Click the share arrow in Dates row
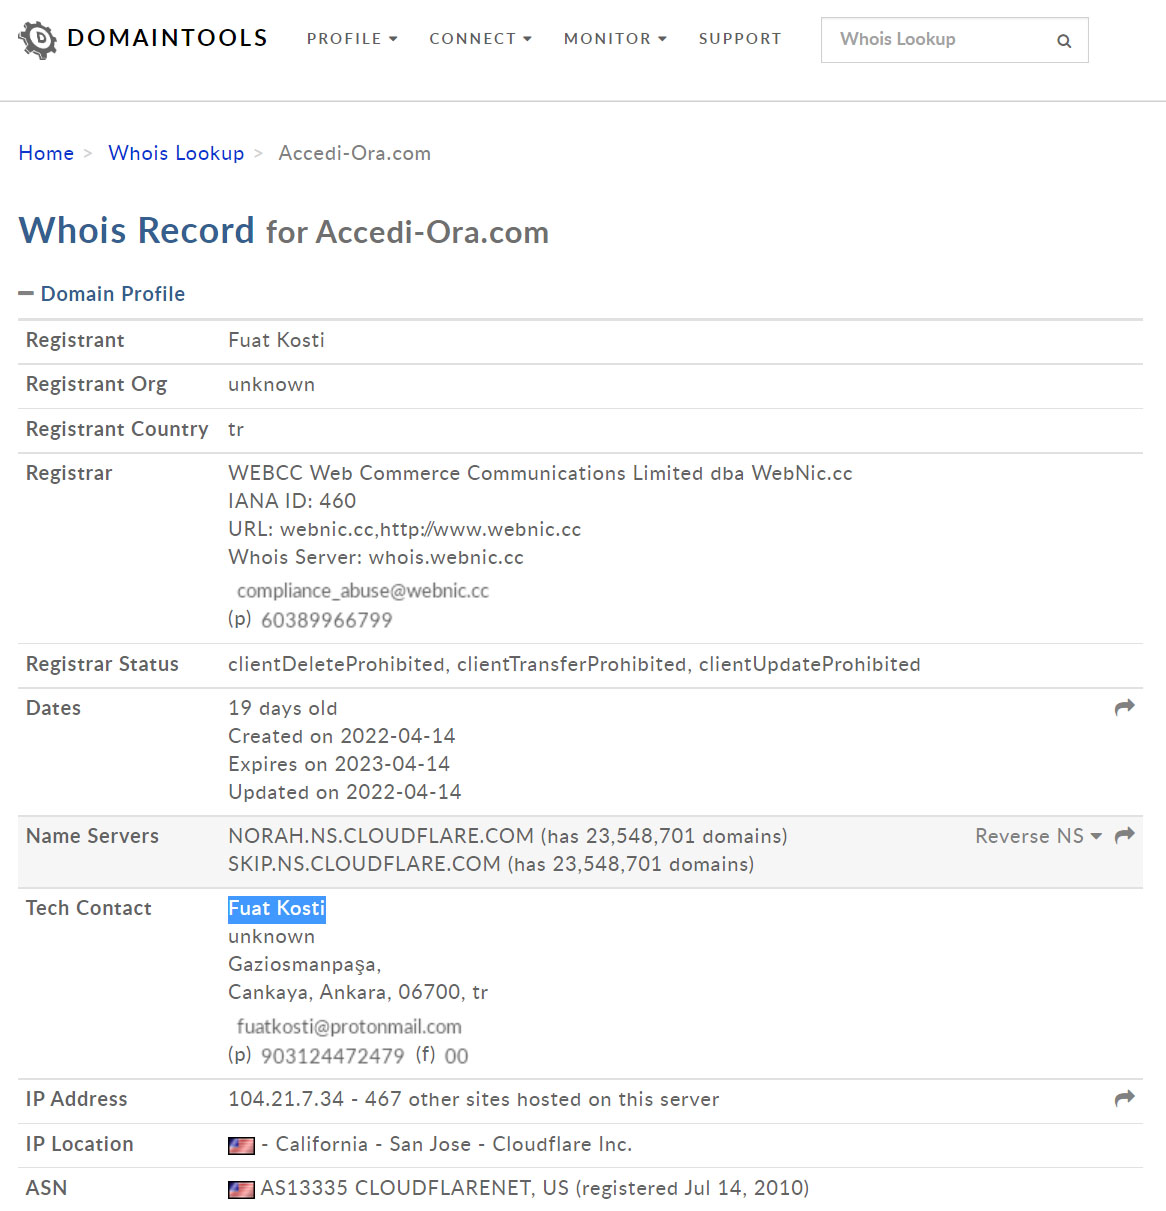This screenshot has width=1166, height=1211. click(x=1125, y=707)
